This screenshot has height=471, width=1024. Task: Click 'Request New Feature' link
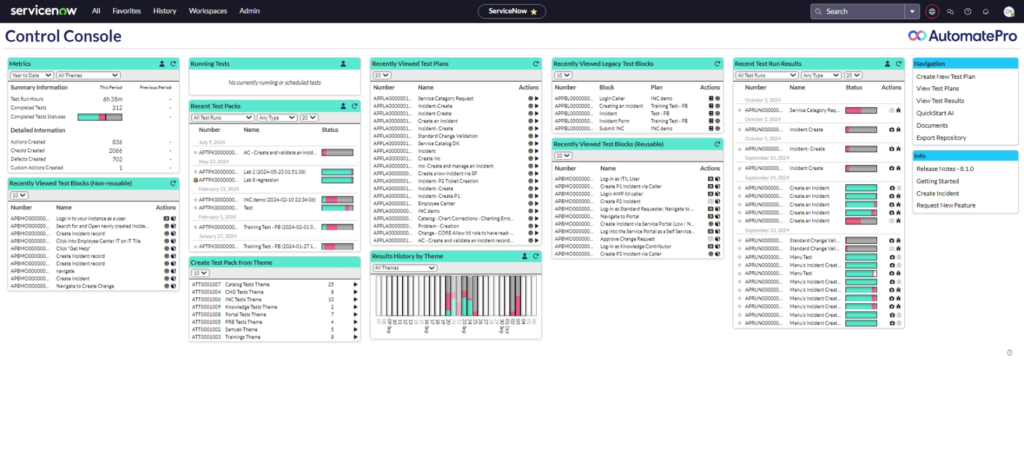coord(946,205)
